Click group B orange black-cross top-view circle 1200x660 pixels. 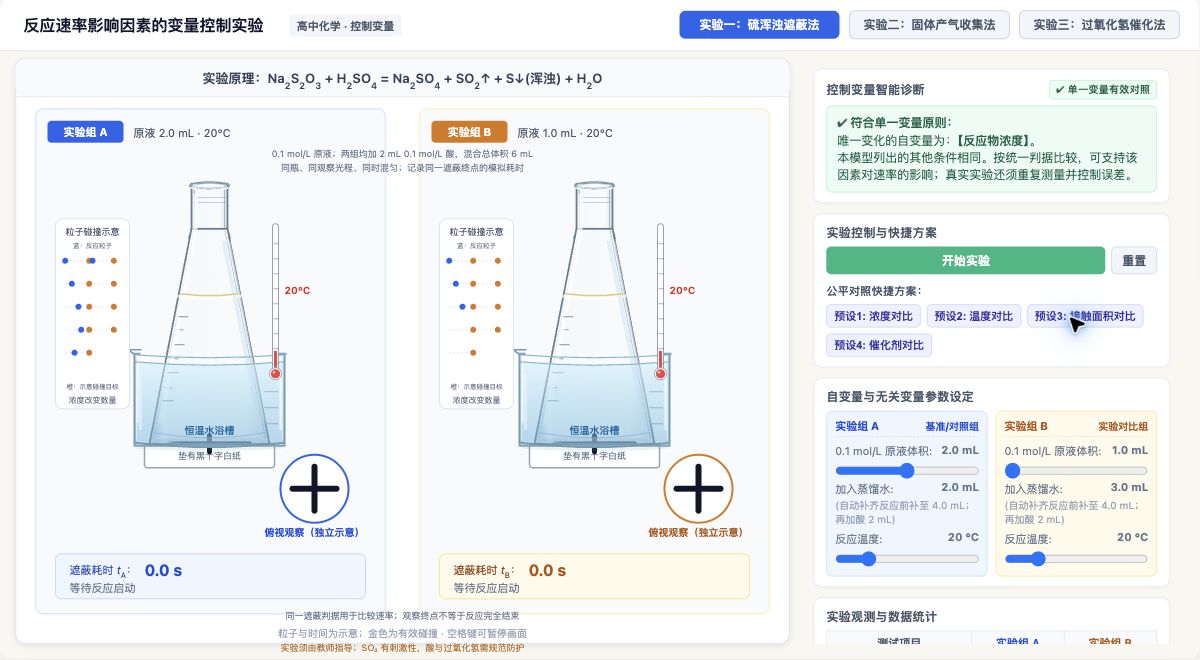pyautogui.click(x=698, y=488)
